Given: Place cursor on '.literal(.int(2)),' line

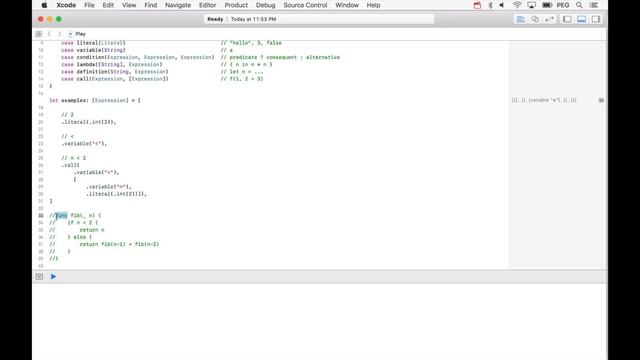Looking at the screenshot, I should (89, 122).
